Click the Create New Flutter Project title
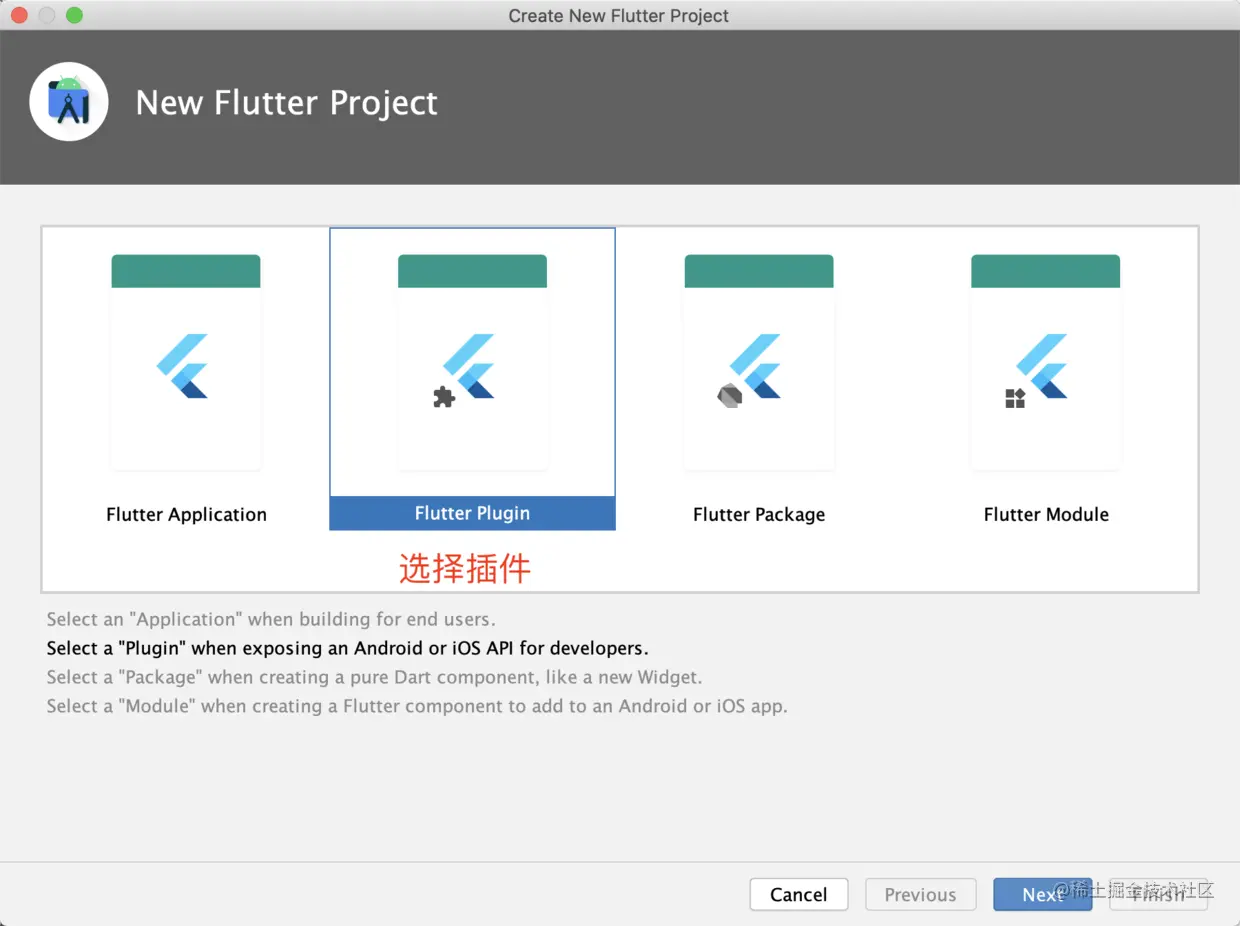The image size is (1240, 926). [x=618, y=15]
